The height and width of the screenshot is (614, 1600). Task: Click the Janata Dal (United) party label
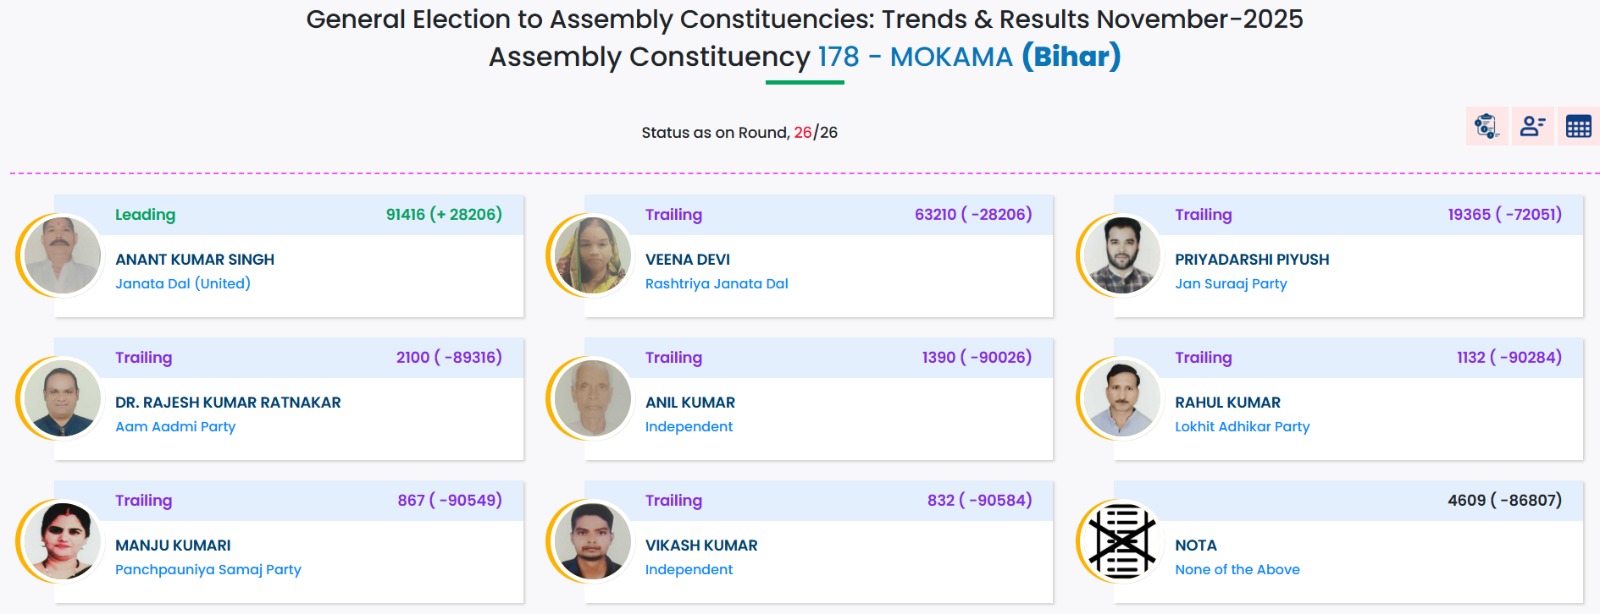pos(183,284)
